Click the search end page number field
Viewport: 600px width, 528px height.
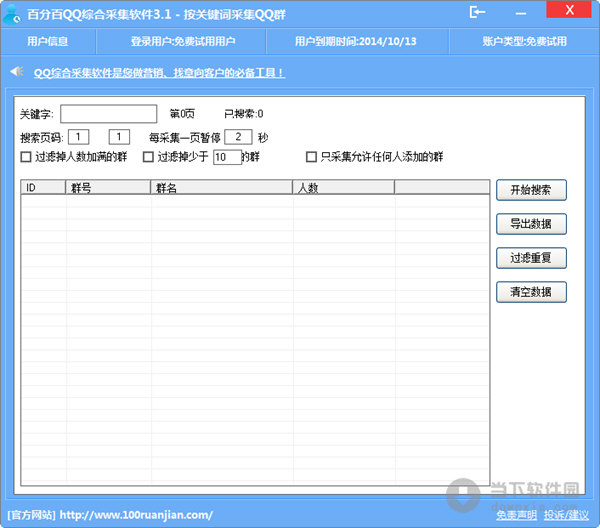(119, 137)
